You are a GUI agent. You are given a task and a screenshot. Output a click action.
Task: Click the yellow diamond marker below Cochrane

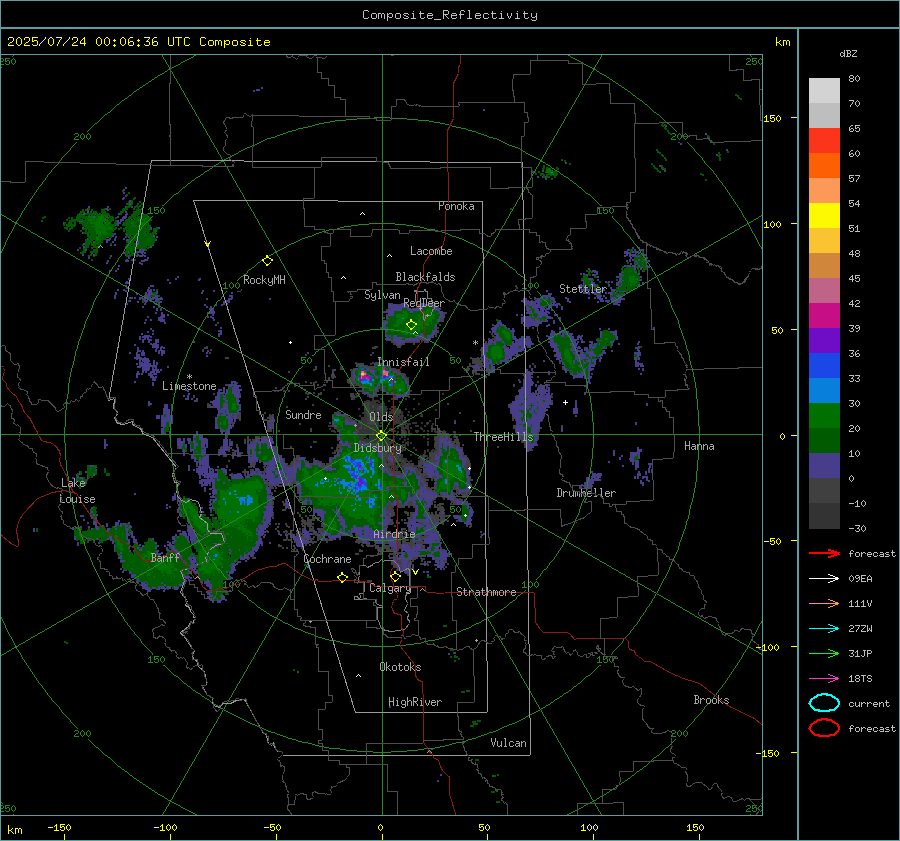[x=342, y=577]
